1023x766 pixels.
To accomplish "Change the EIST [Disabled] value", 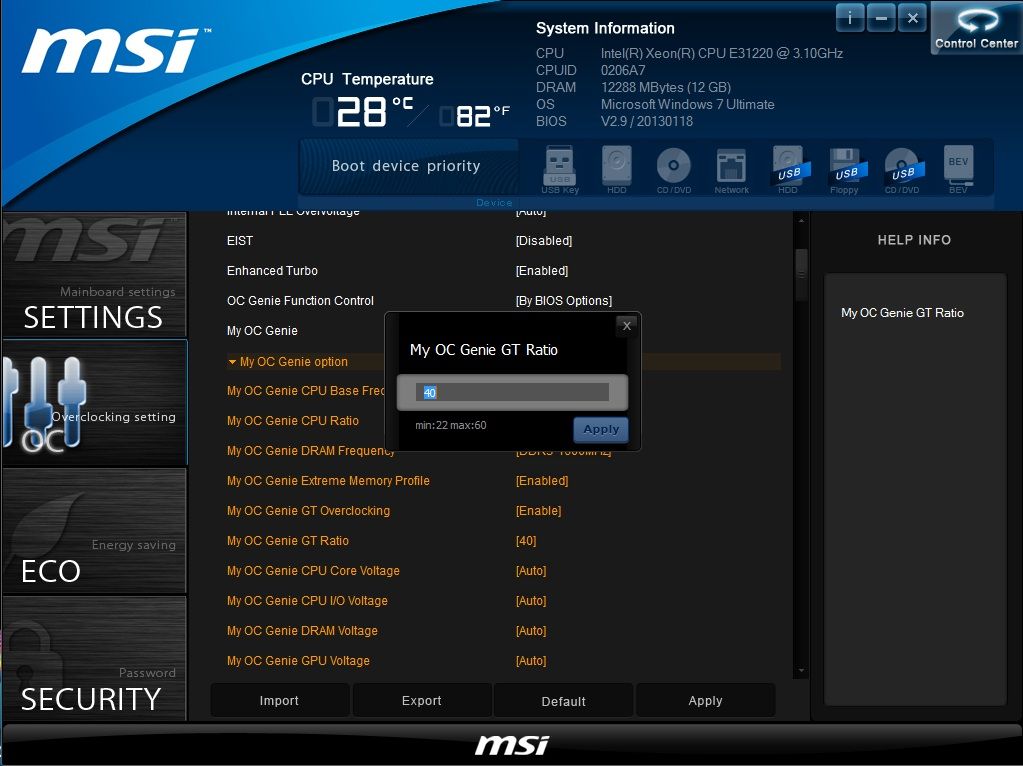I will click(543, 241).
